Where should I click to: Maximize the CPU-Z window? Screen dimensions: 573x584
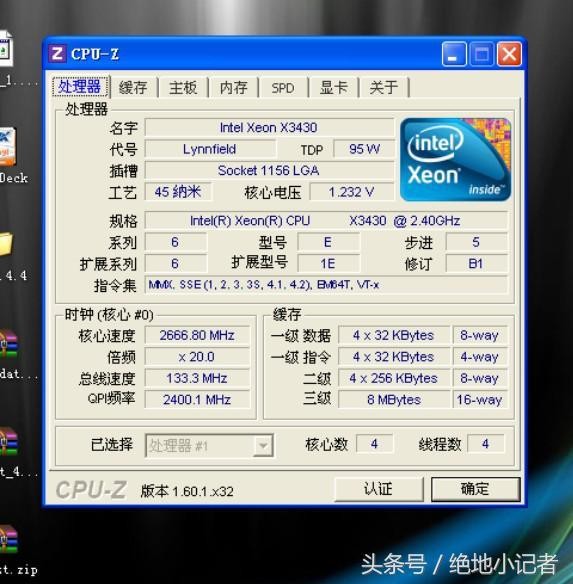pos(482,54)
